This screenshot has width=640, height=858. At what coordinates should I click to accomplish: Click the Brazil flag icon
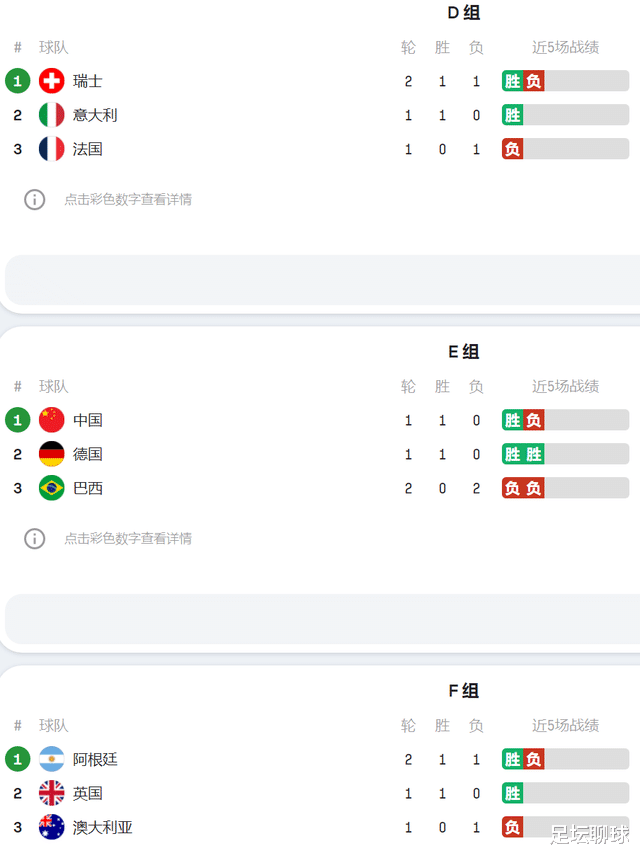(51, 488)
